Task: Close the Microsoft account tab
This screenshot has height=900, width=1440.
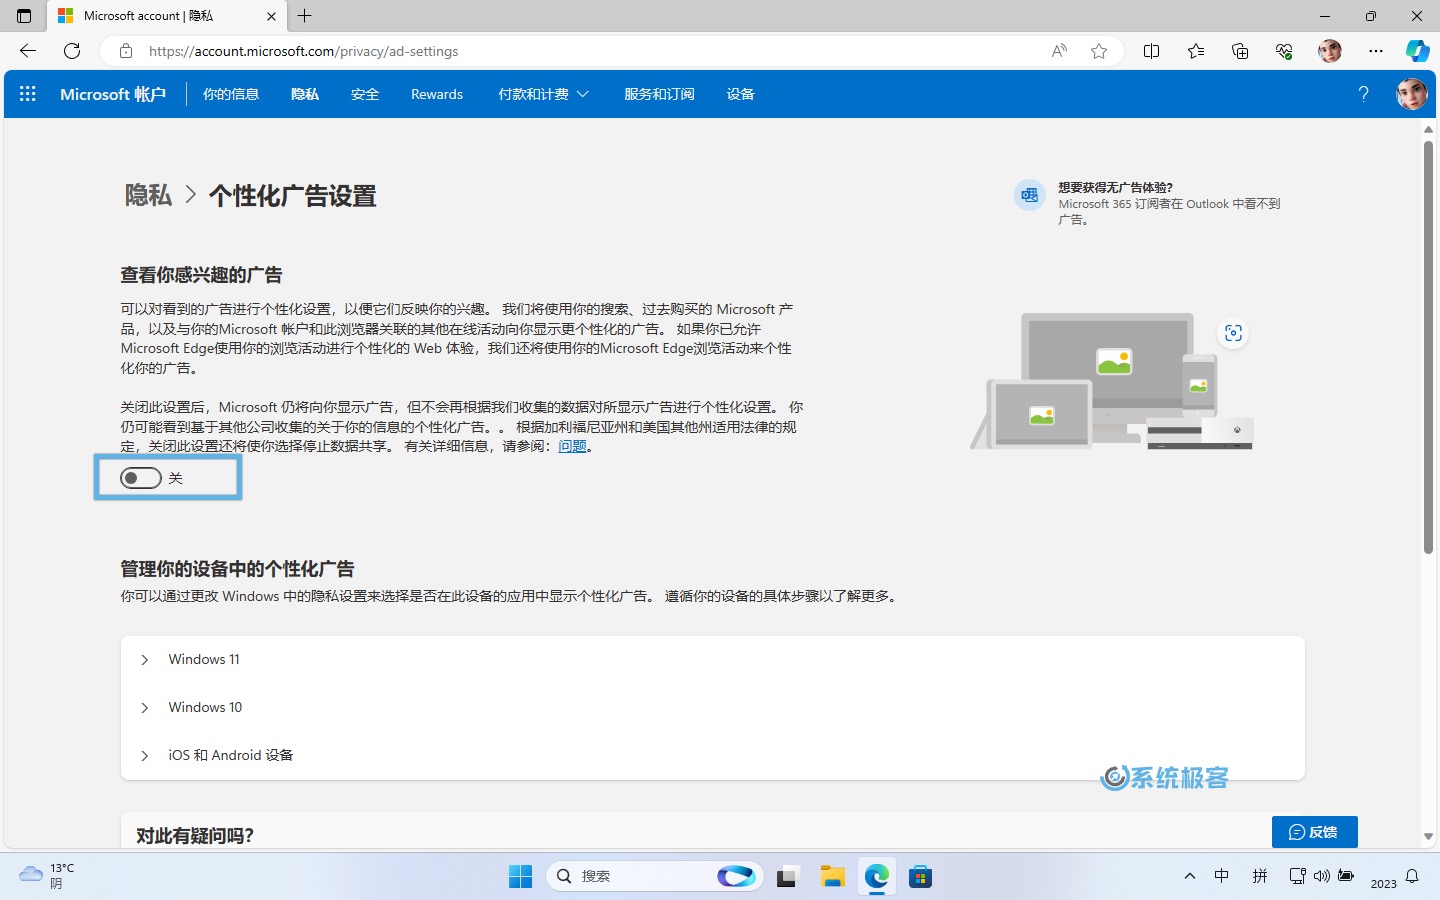Action: [x=271, y=16]
